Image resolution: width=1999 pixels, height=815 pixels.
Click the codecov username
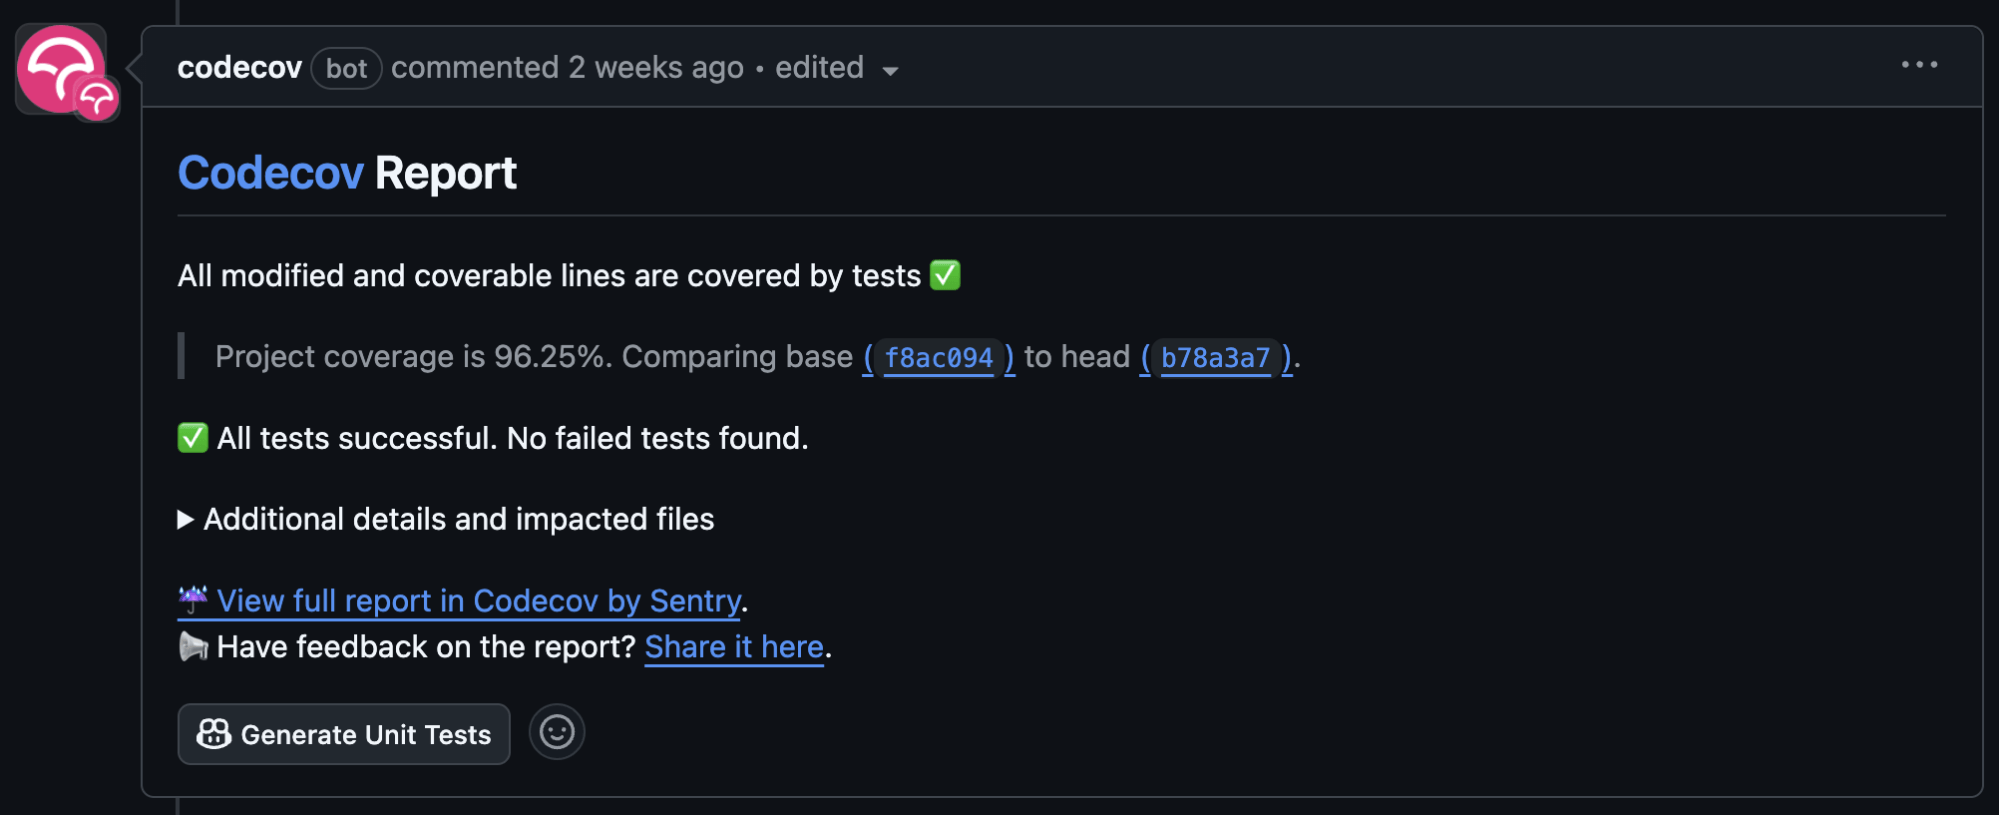click(239, 67)
